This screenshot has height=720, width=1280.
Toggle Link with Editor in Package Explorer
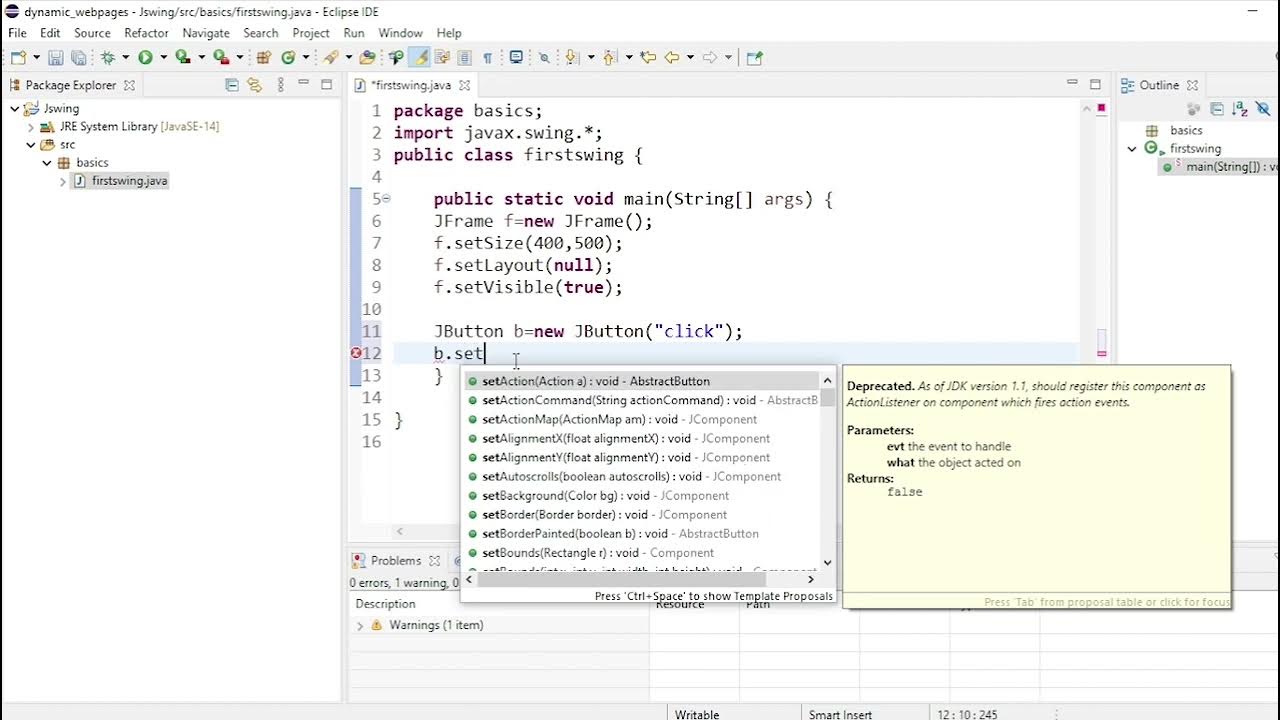(x=254, y=85)
